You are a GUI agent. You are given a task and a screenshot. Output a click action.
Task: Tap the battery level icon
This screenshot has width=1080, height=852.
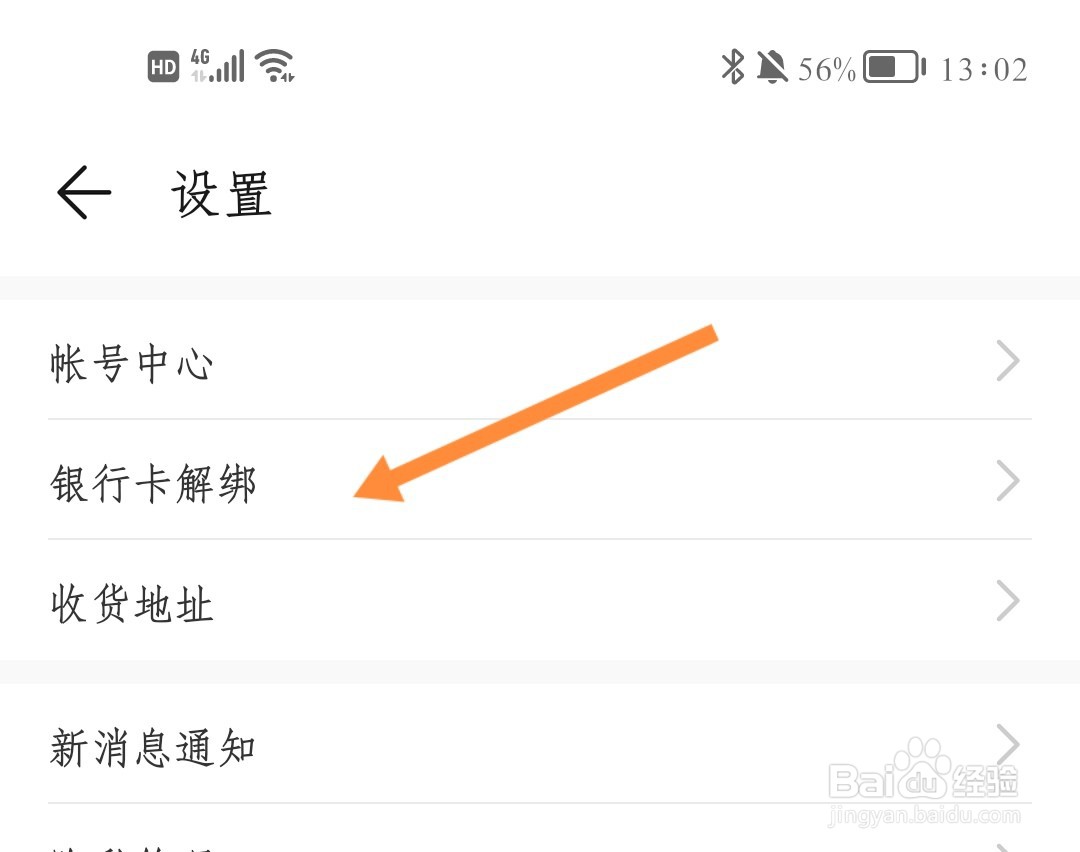[x=894, y=67]
